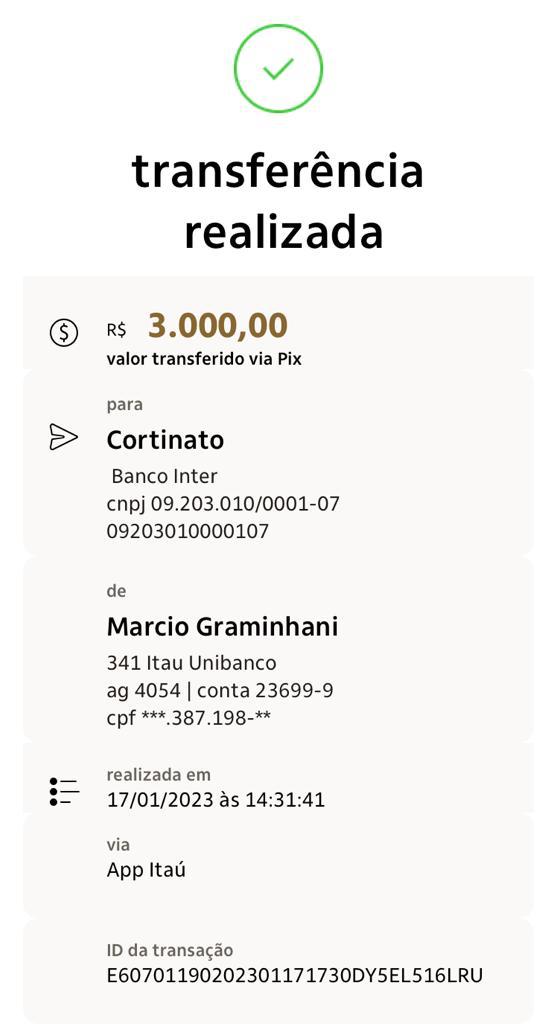Tap the 'ID da transação' label
The image size is (558, 1024).
click(x=170, y=950)
